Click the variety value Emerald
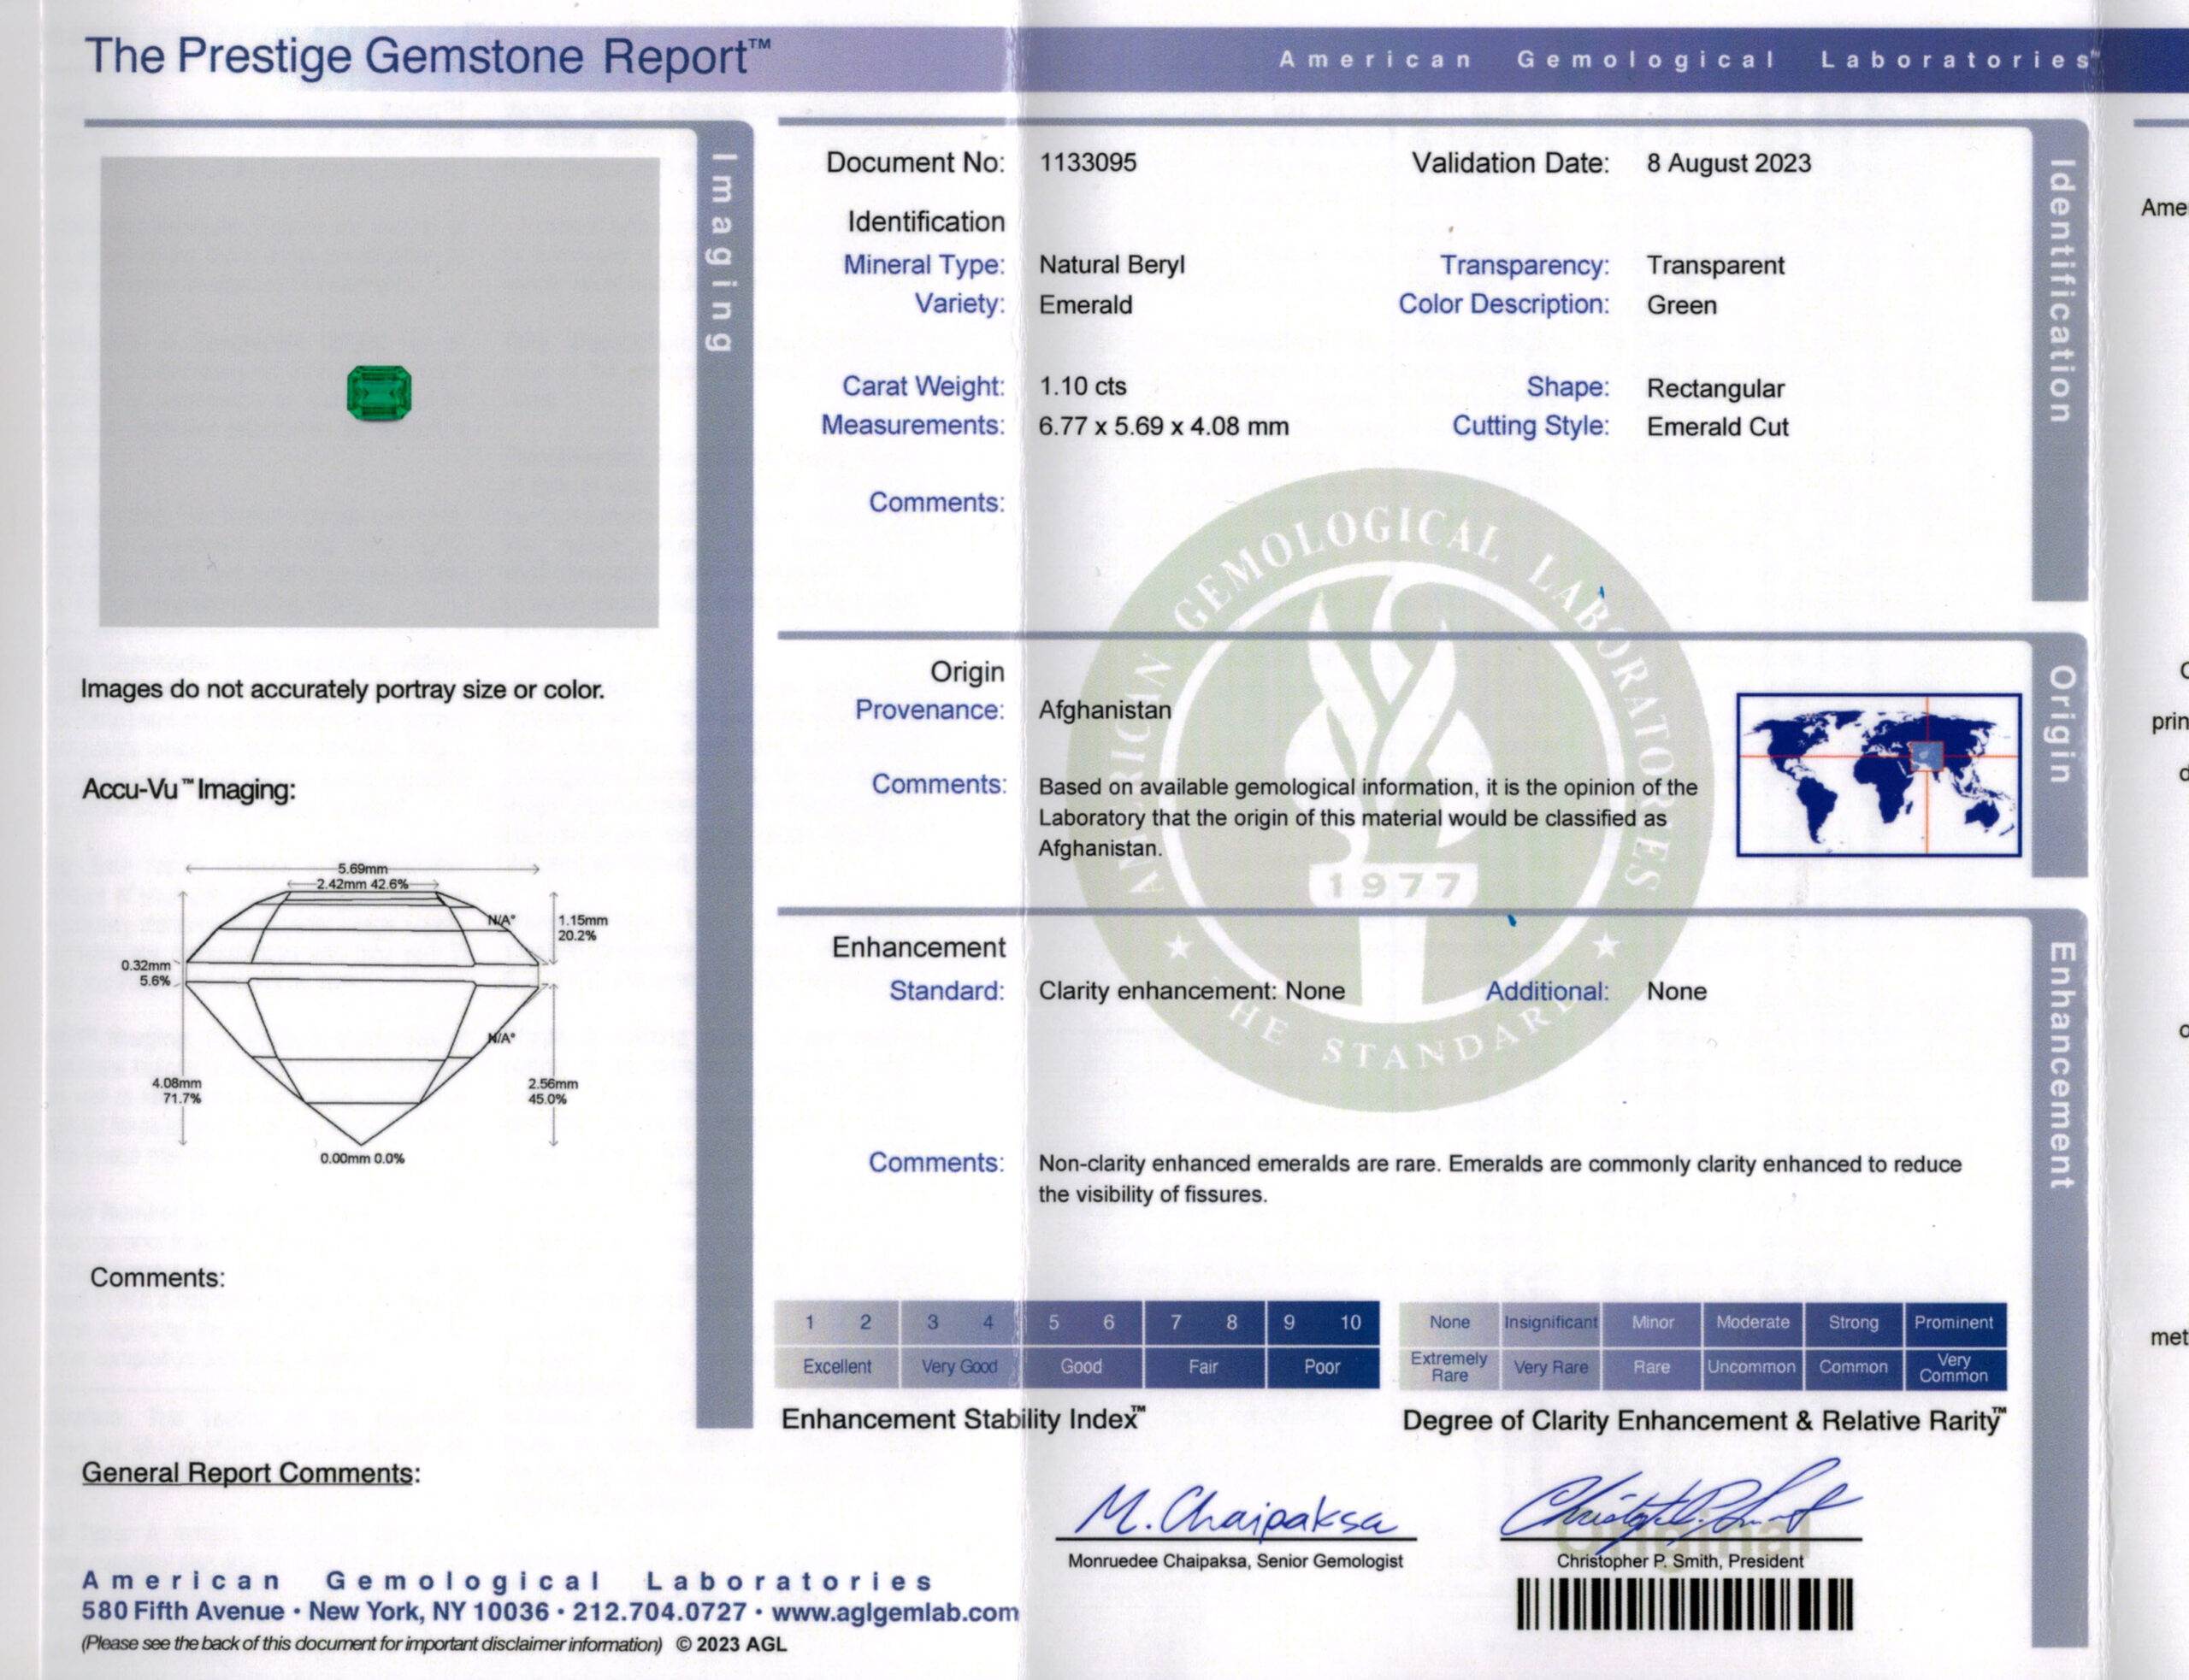 coord(1085,305)
